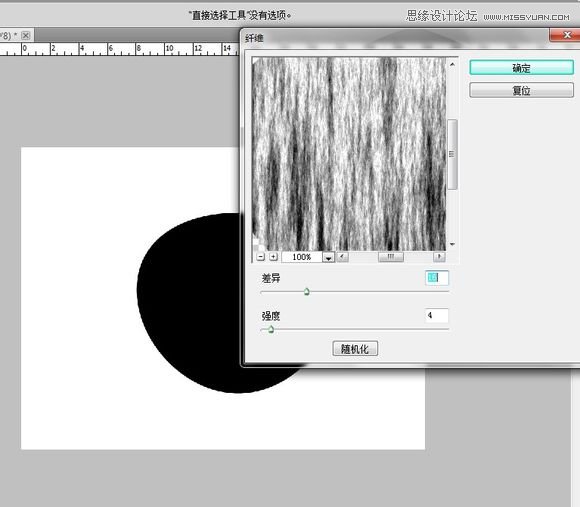Screen dimensions: 580x507
Task: Click the 复位 reset button
Action: 521,90
